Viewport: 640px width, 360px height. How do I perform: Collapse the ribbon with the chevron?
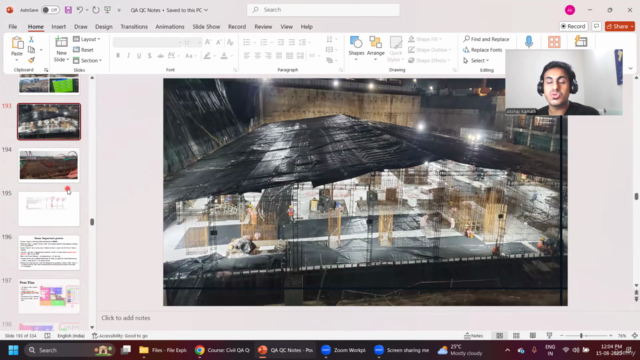(631, 69)
